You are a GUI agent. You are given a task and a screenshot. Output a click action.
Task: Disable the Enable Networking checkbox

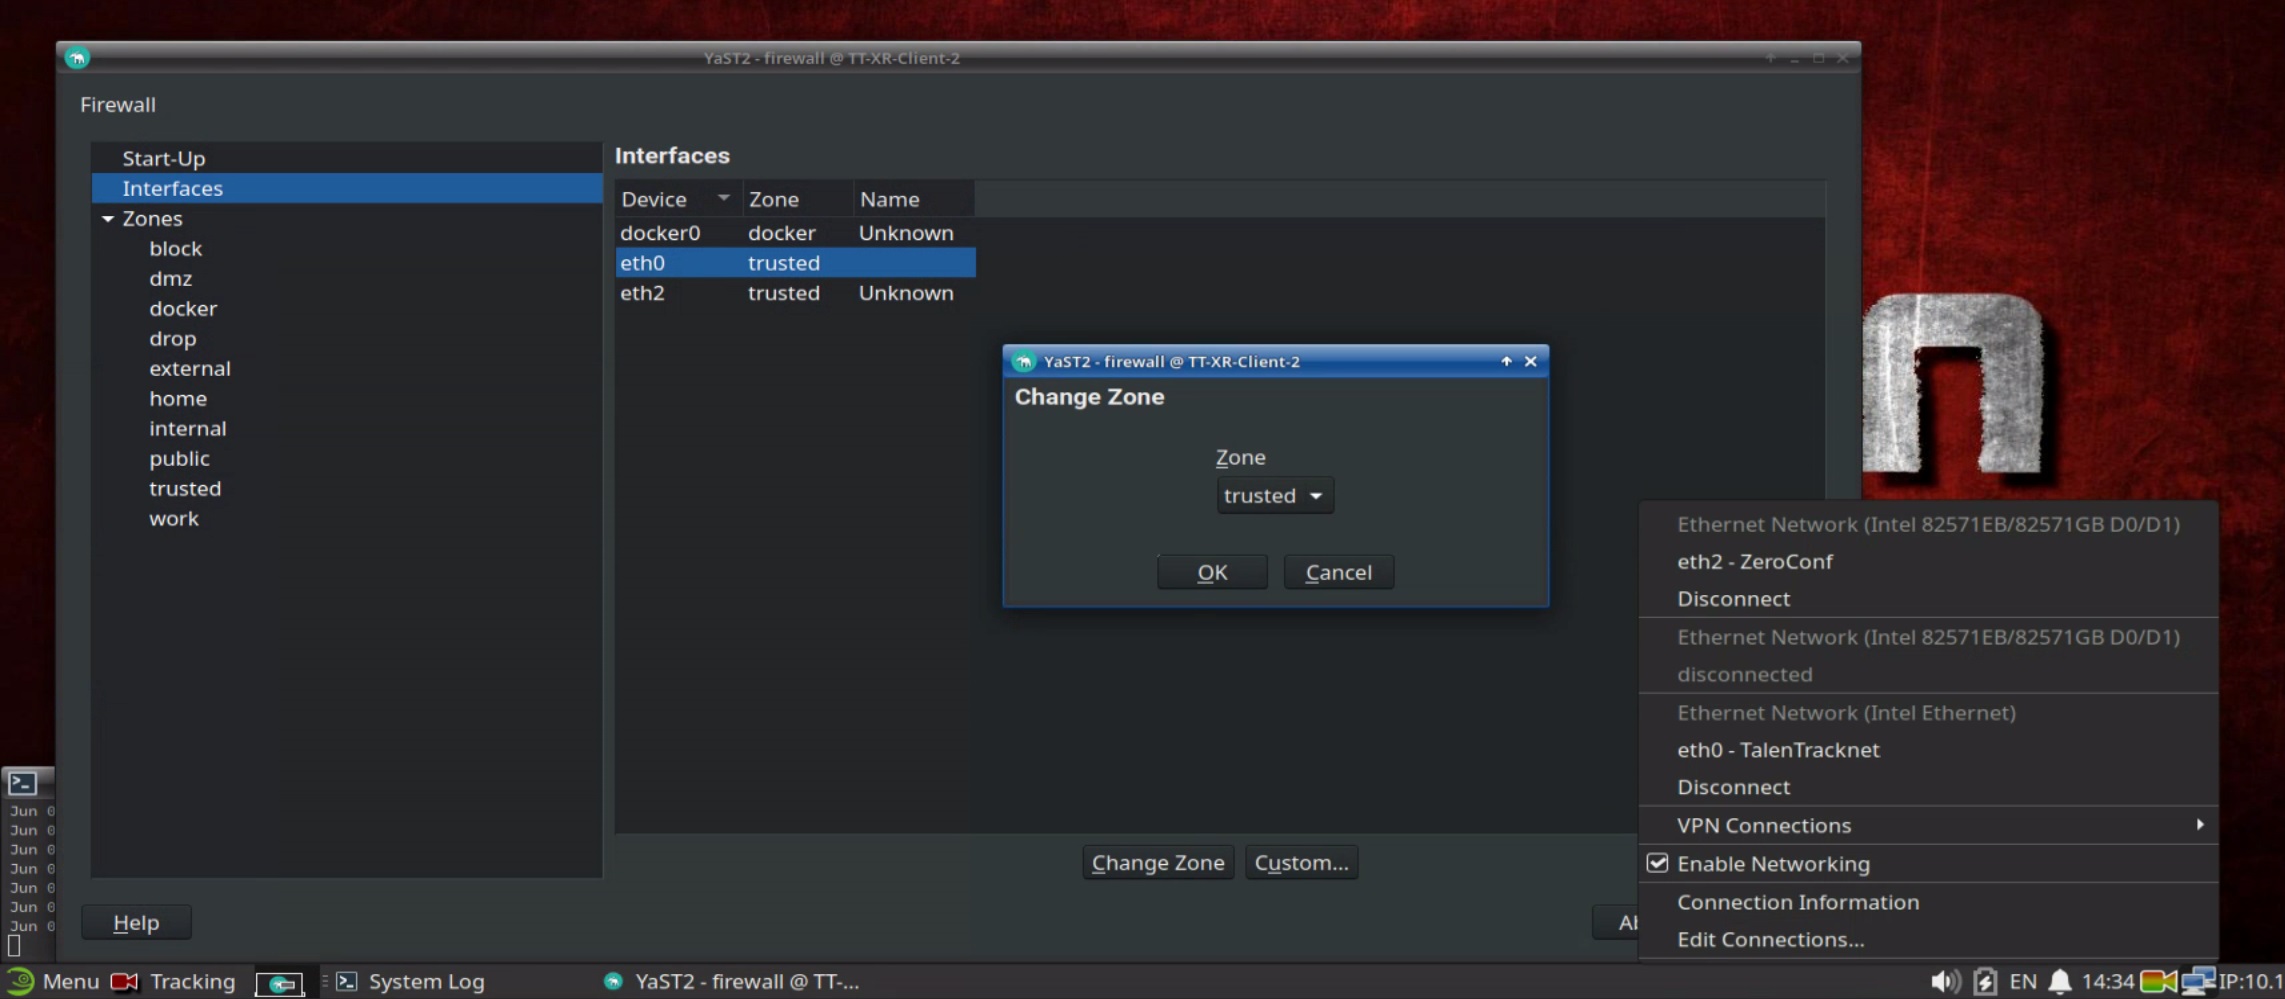[x=1658, y=863]
